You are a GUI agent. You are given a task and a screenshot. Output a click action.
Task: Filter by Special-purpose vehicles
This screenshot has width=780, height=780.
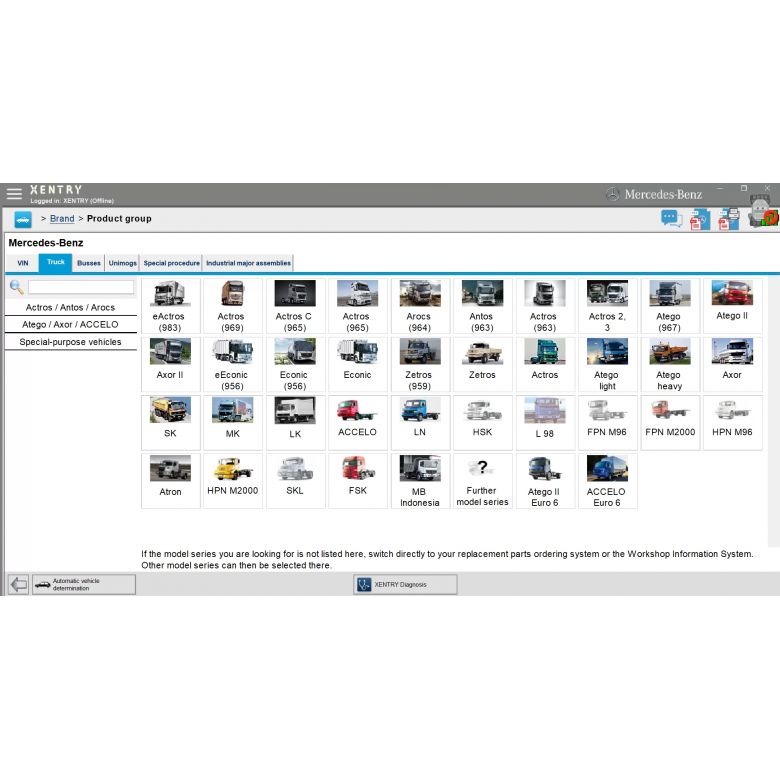pos(71,342)
